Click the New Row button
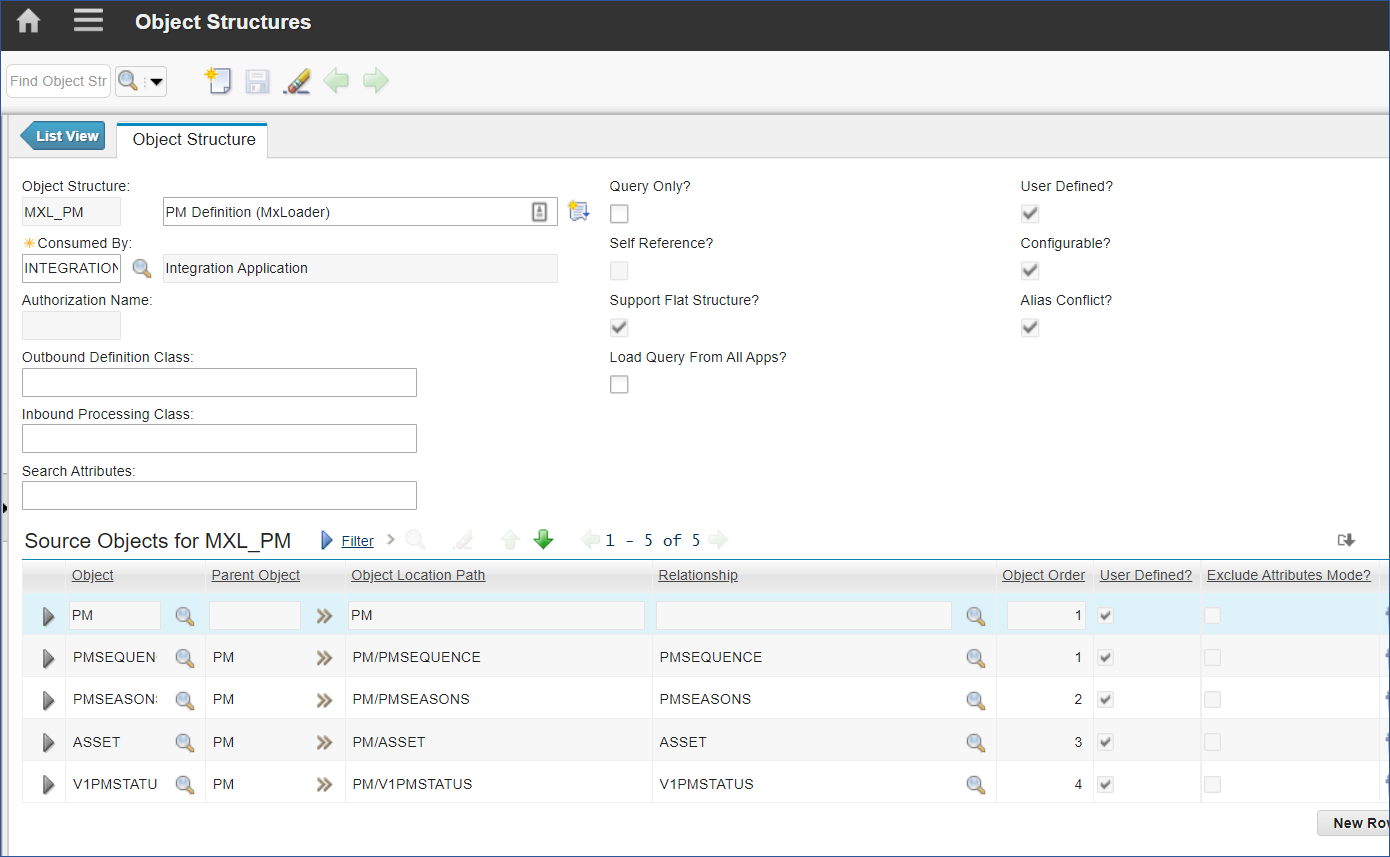This screenshot has height=857, width=1390. (1355, 823)
